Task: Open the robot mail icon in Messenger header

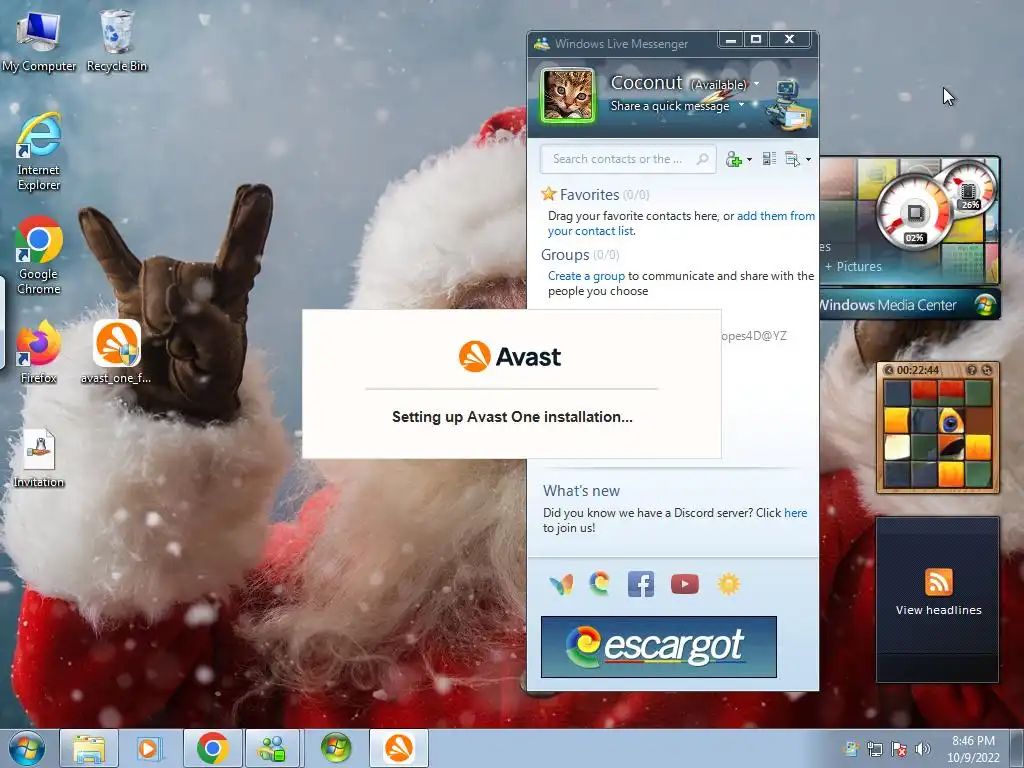Action: pos(788,104)
